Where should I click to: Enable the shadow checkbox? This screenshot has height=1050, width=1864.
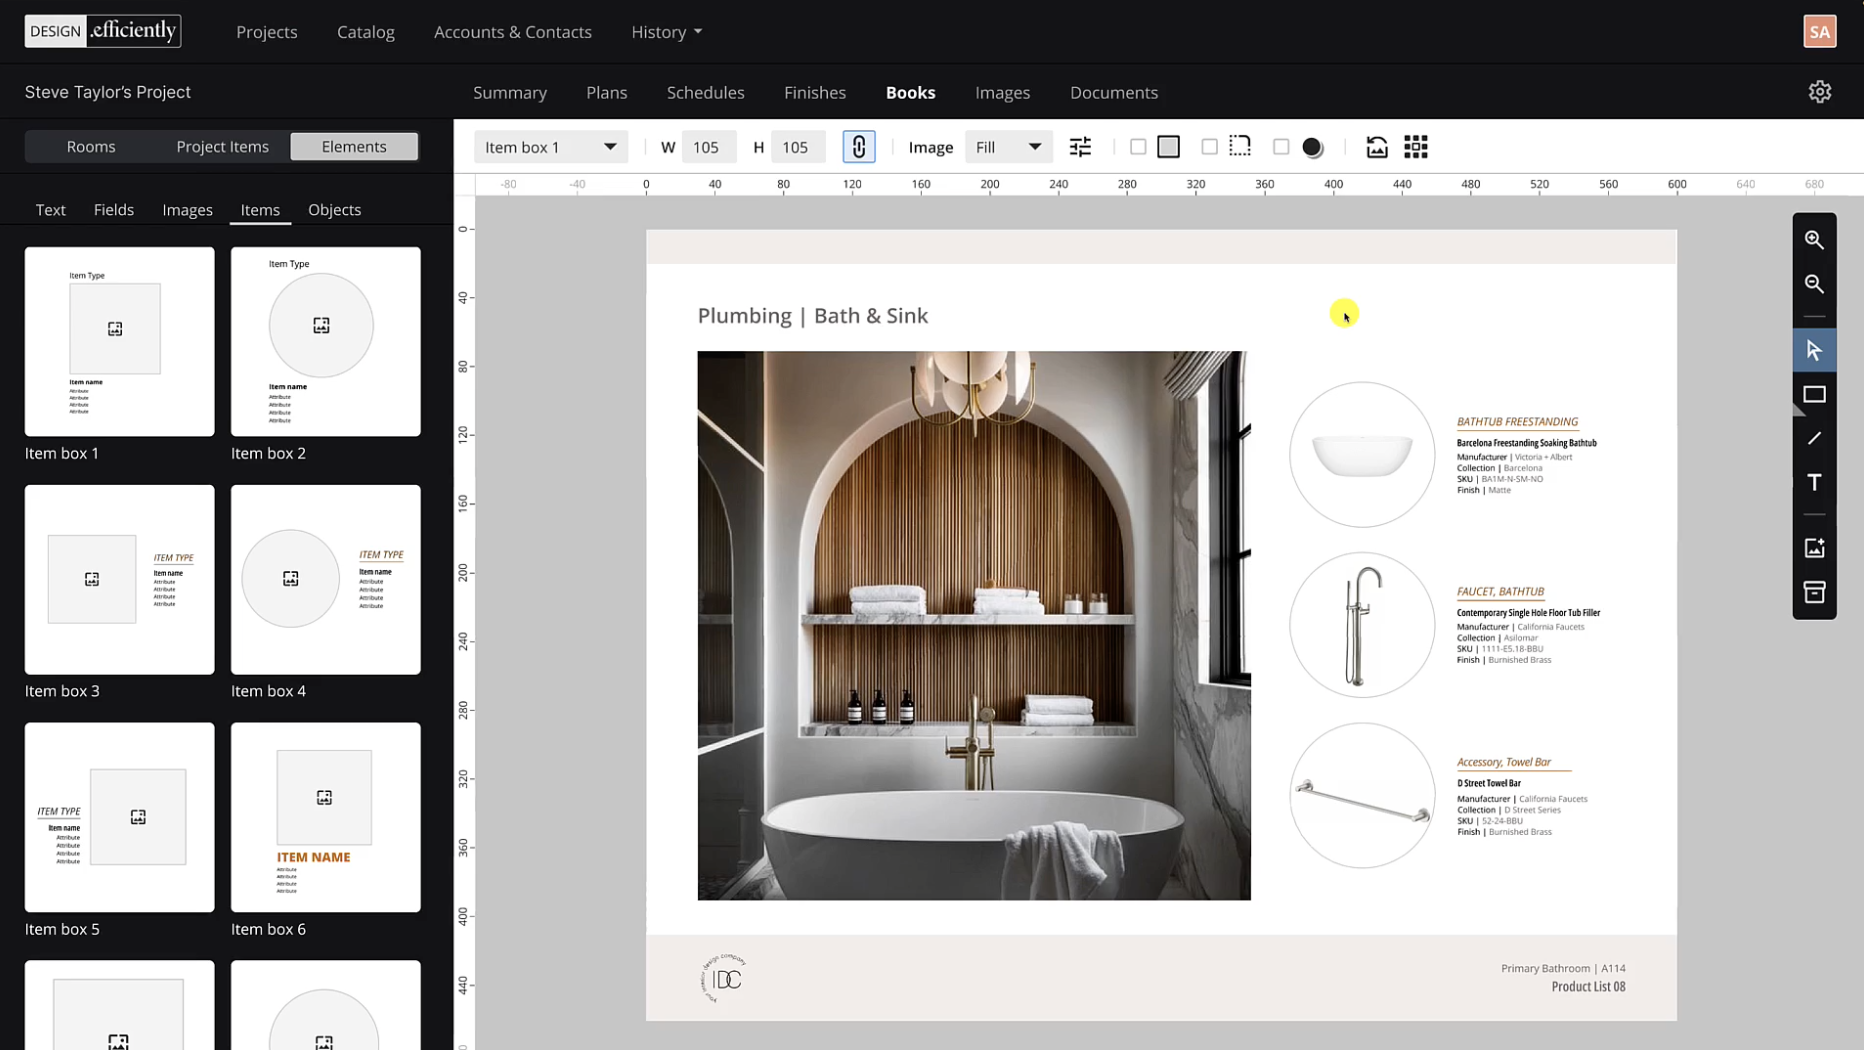[1281, 147]
